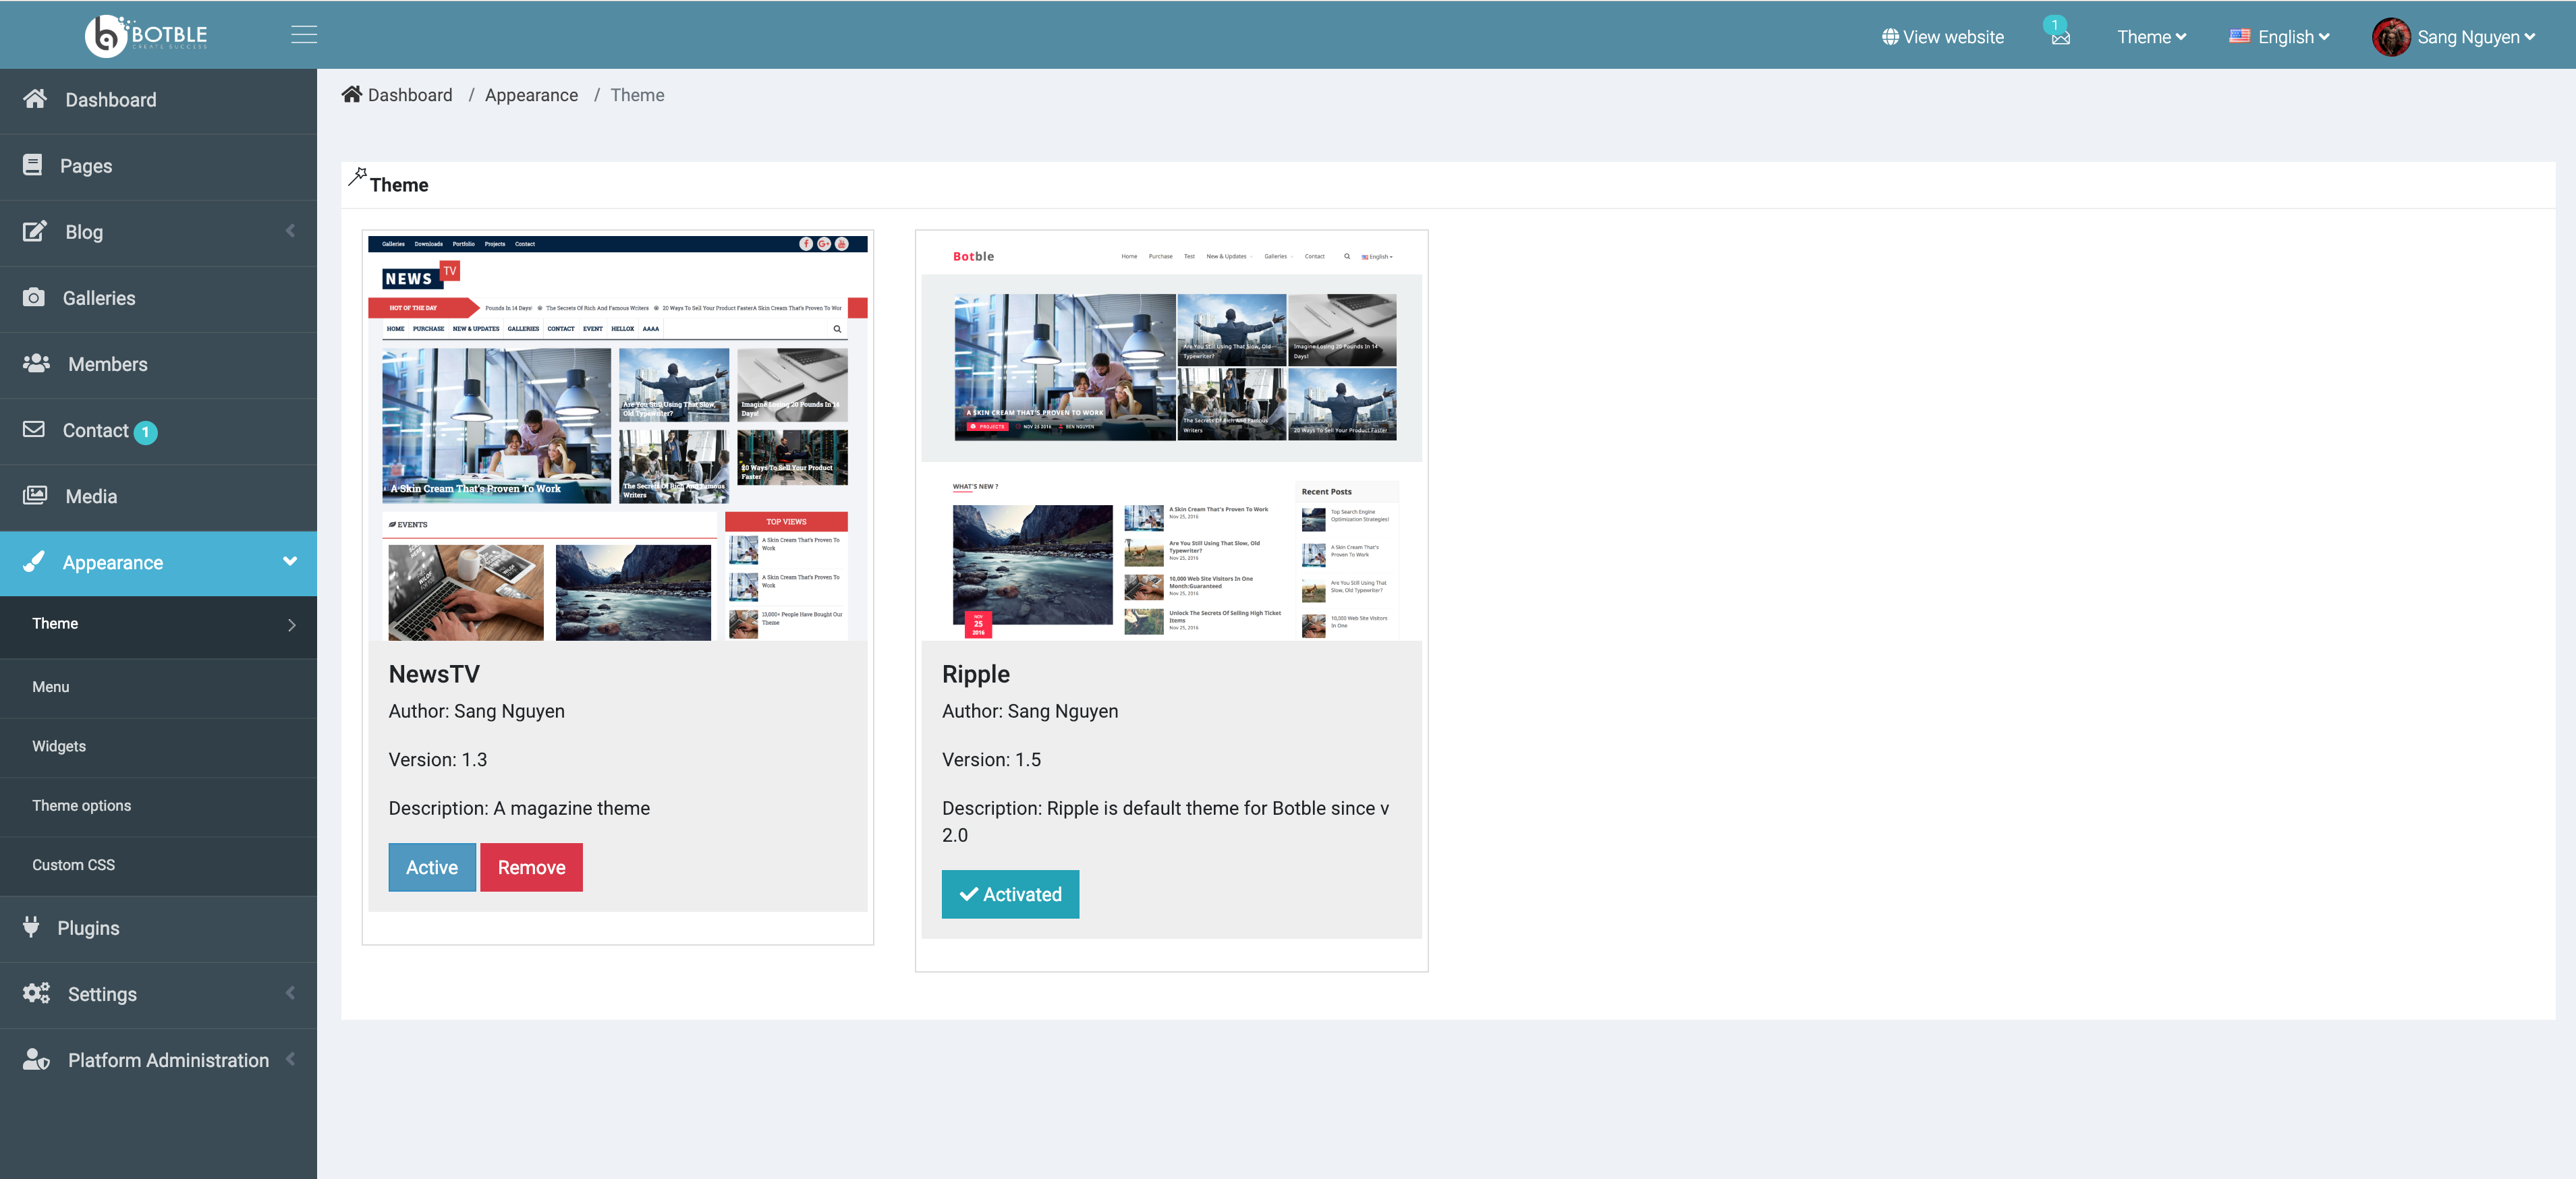Activate the NewsTV theme with the Active button

[x=431, y=867]
